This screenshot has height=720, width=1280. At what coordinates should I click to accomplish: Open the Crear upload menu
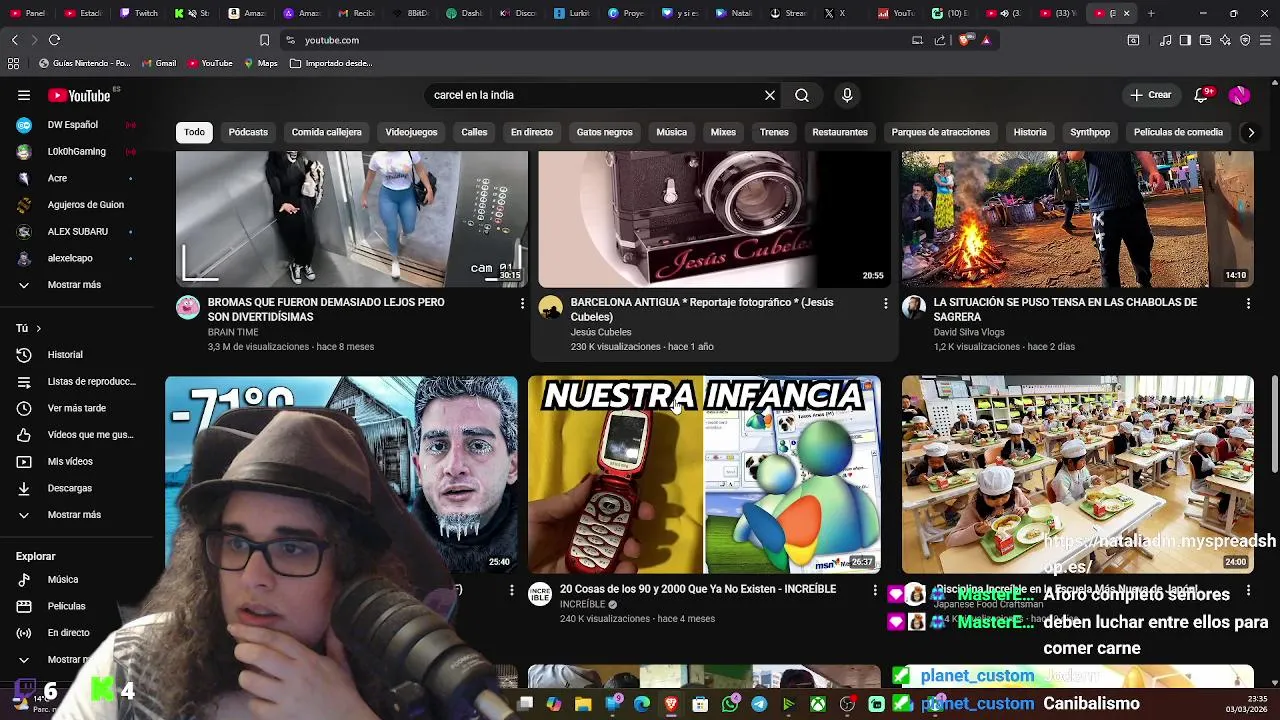(x=1150, y=95)
